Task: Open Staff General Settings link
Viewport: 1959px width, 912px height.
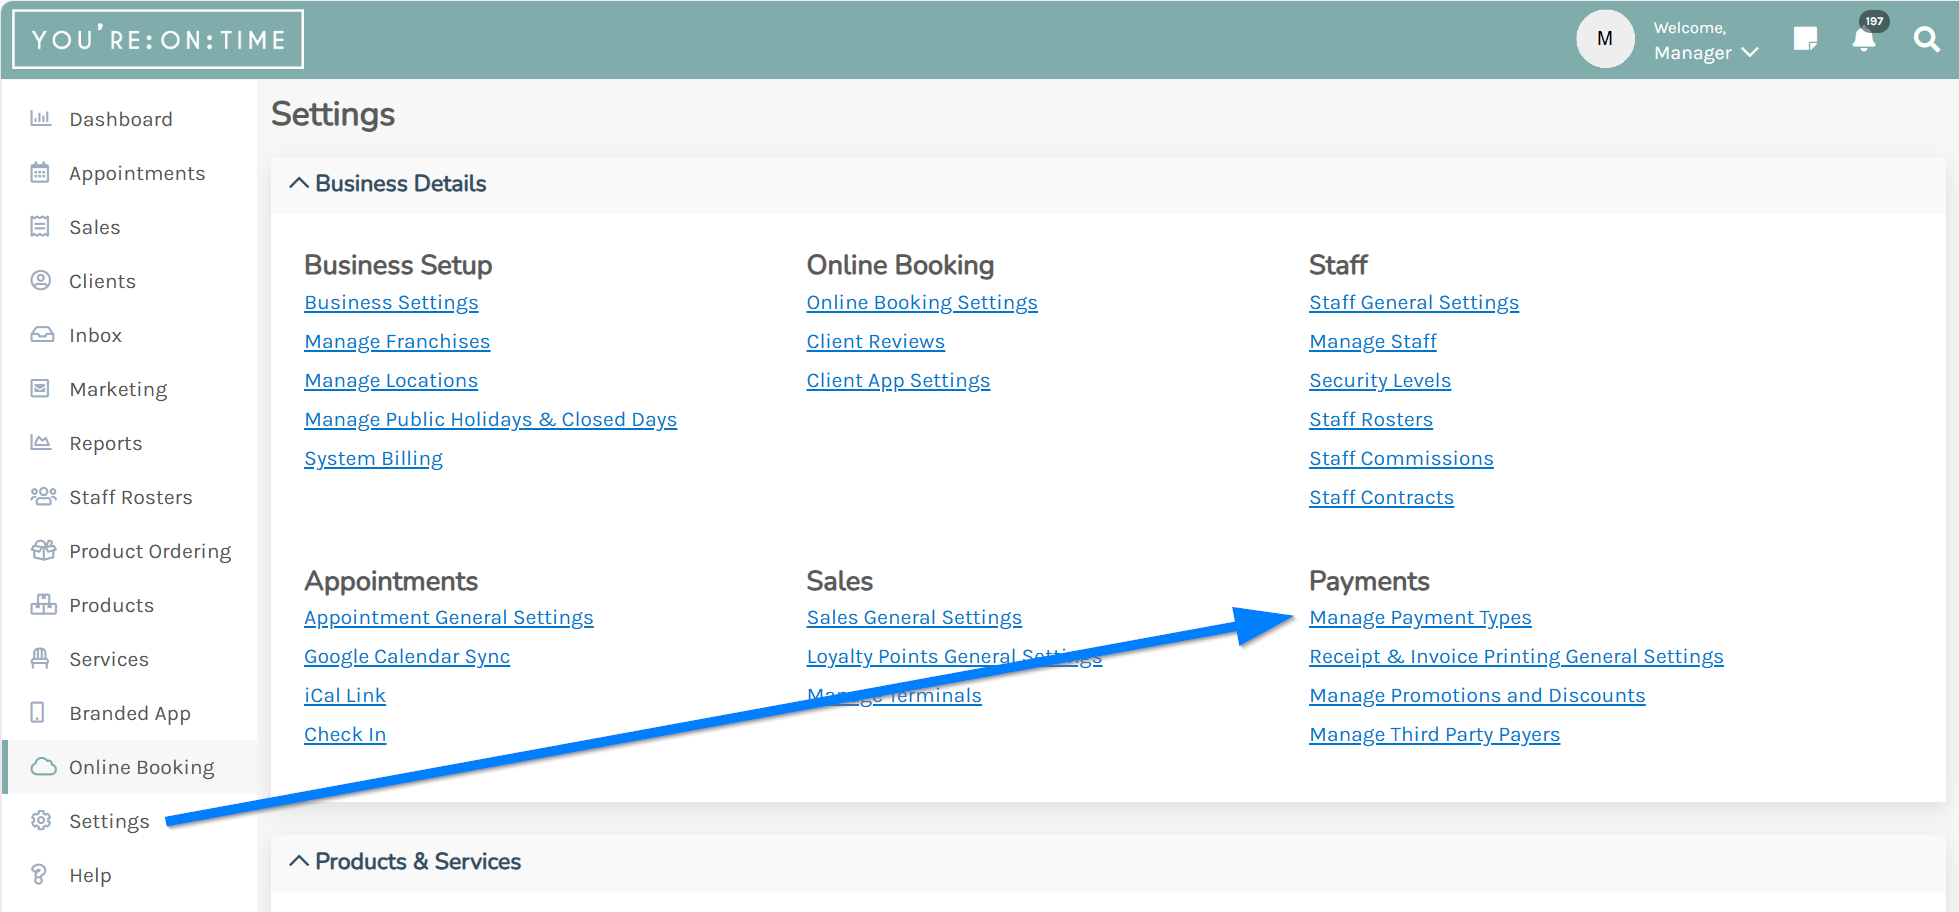Action: 1414,302
